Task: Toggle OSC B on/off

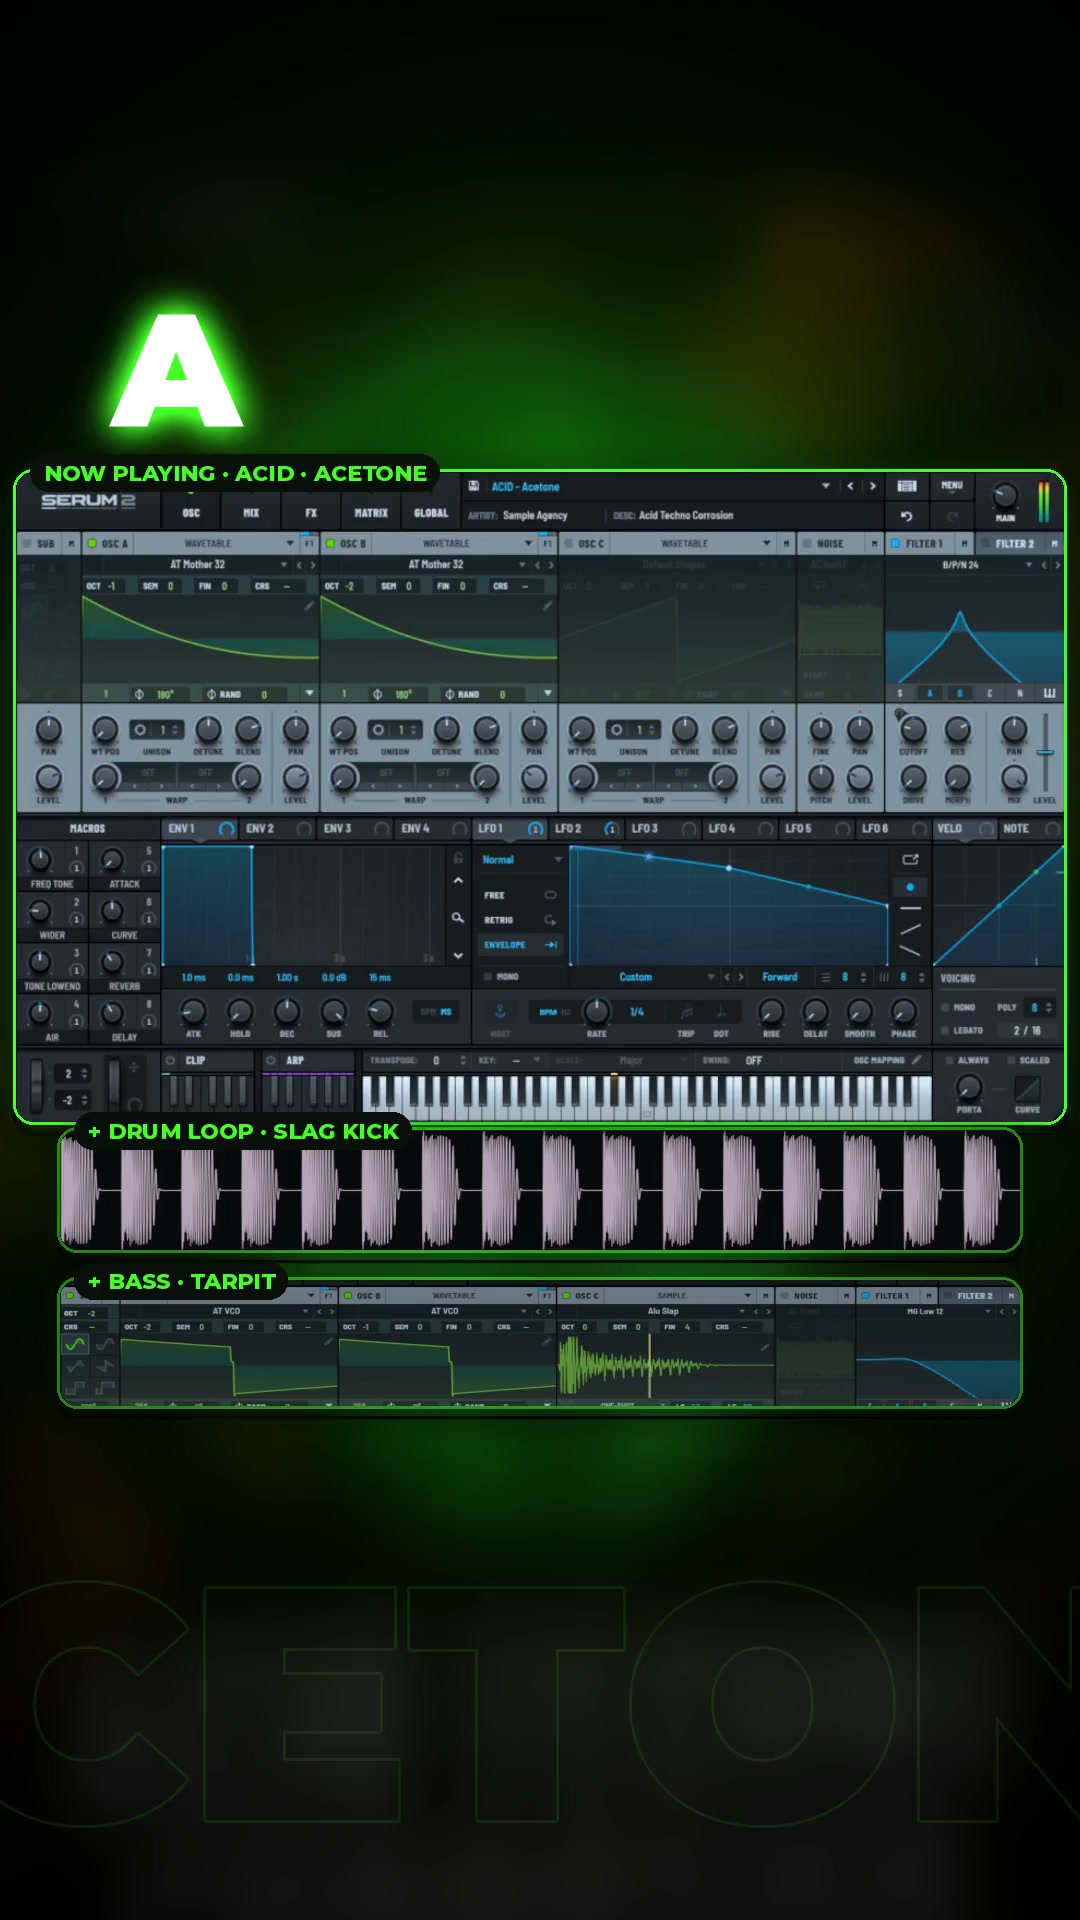Action: point(330,544)
